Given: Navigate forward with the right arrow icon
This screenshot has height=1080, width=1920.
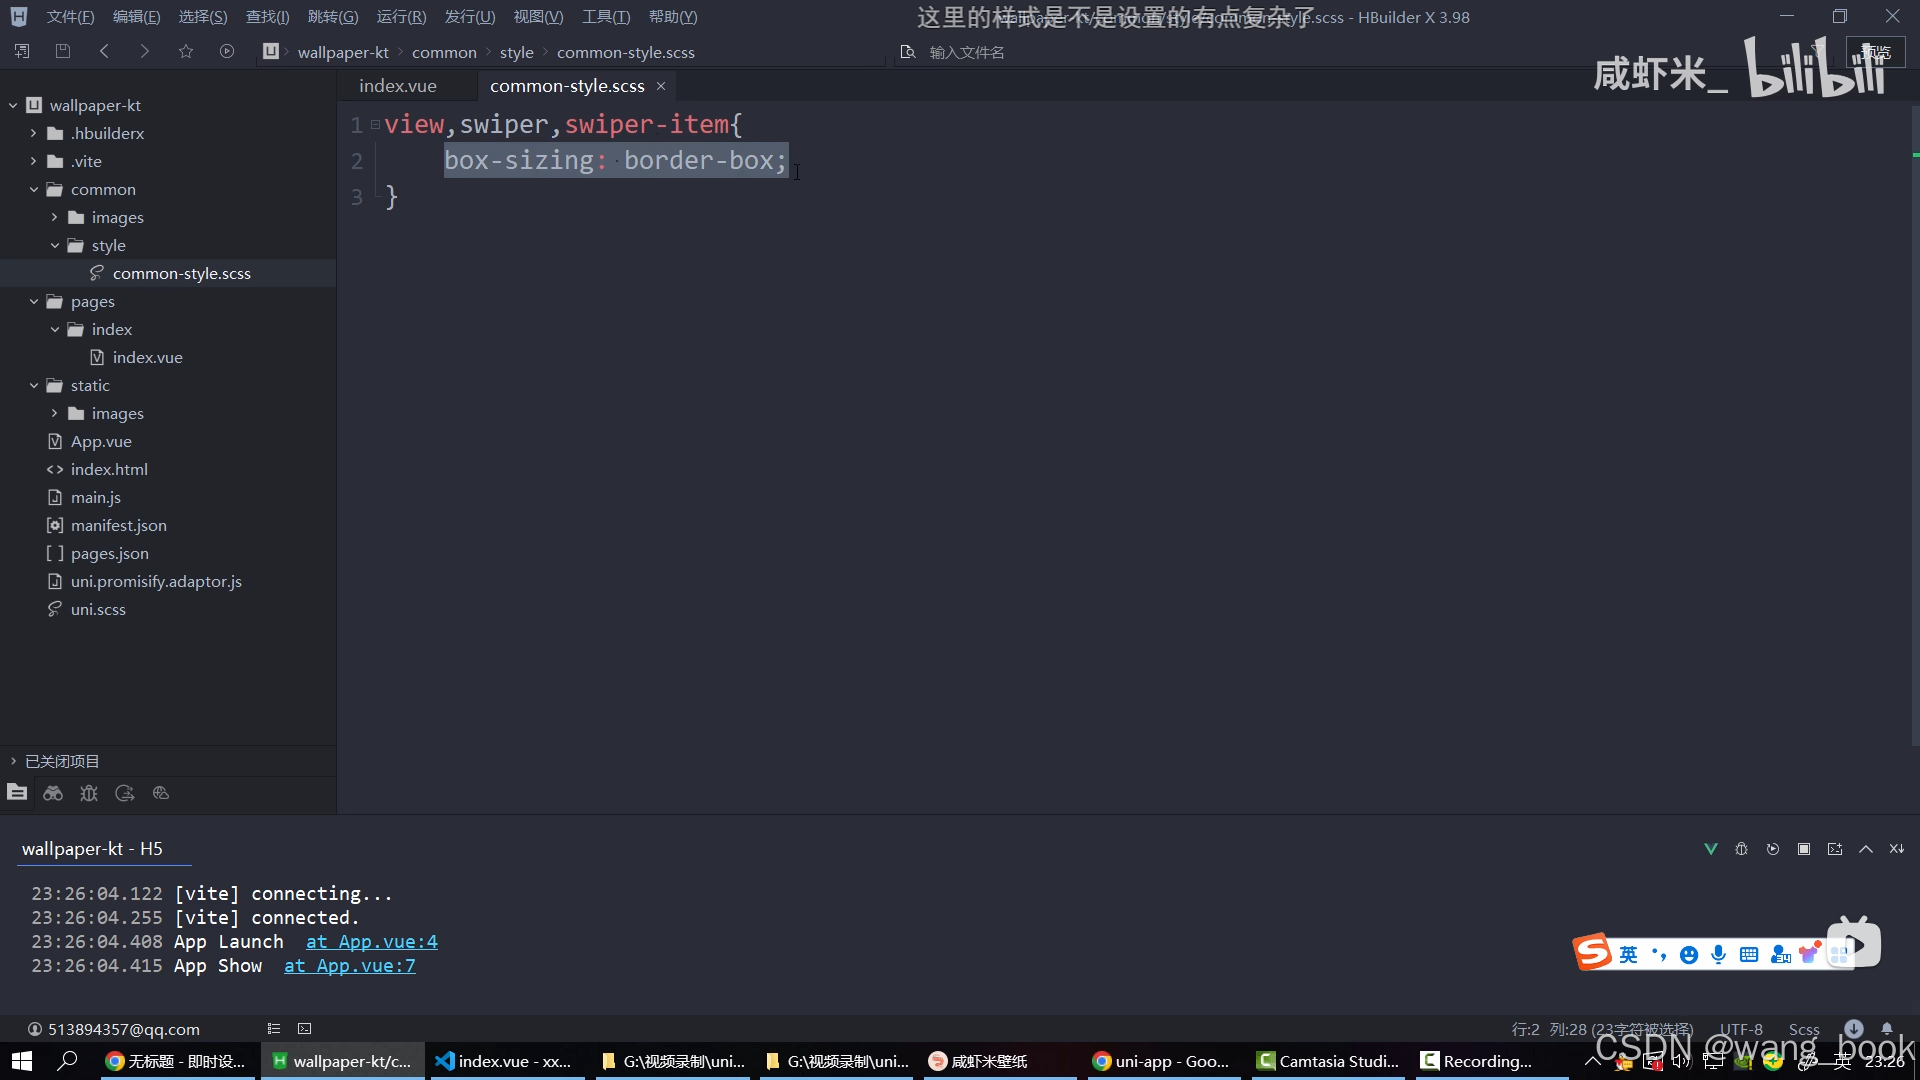Looking at the screenshot, I should (145, 51).
